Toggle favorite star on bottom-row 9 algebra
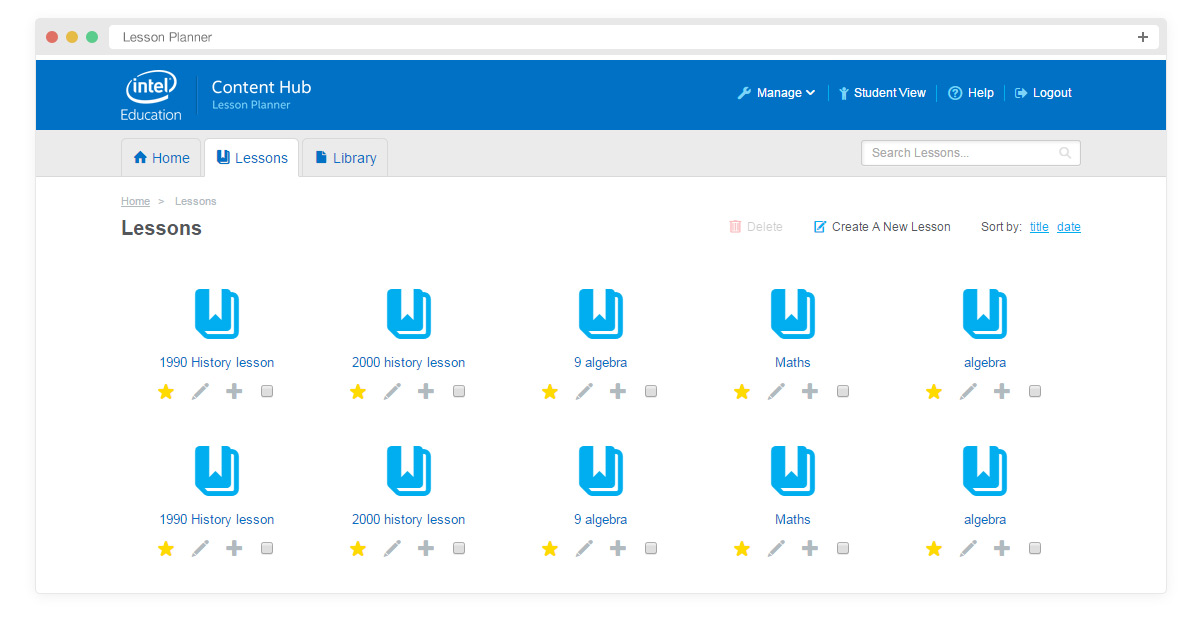This screenshot has height=627, width=1200. click(x=550, y=548)
